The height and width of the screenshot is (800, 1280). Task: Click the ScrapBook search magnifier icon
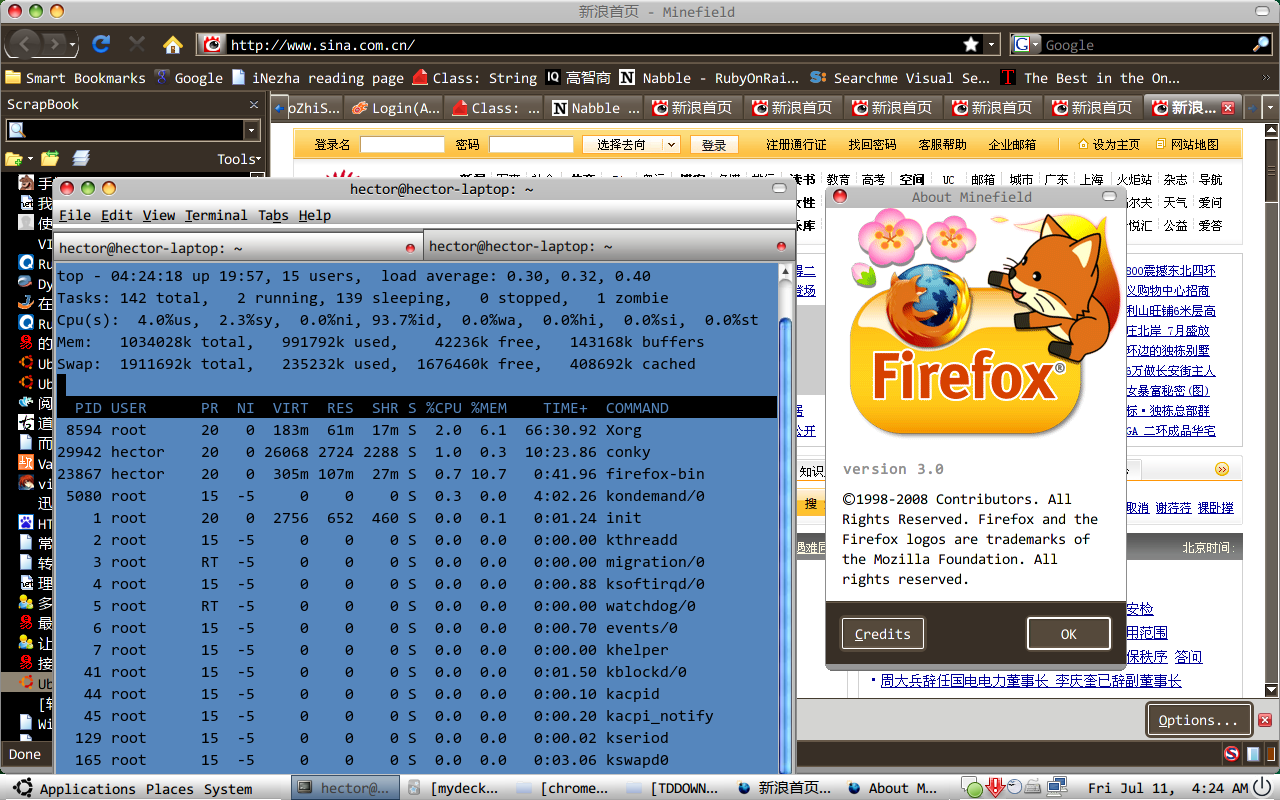16,130
